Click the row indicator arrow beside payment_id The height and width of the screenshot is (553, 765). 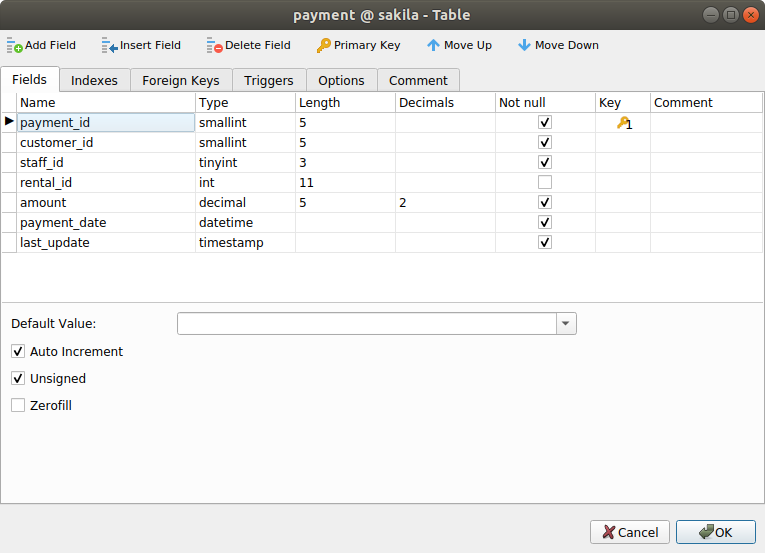coord(9,122)
